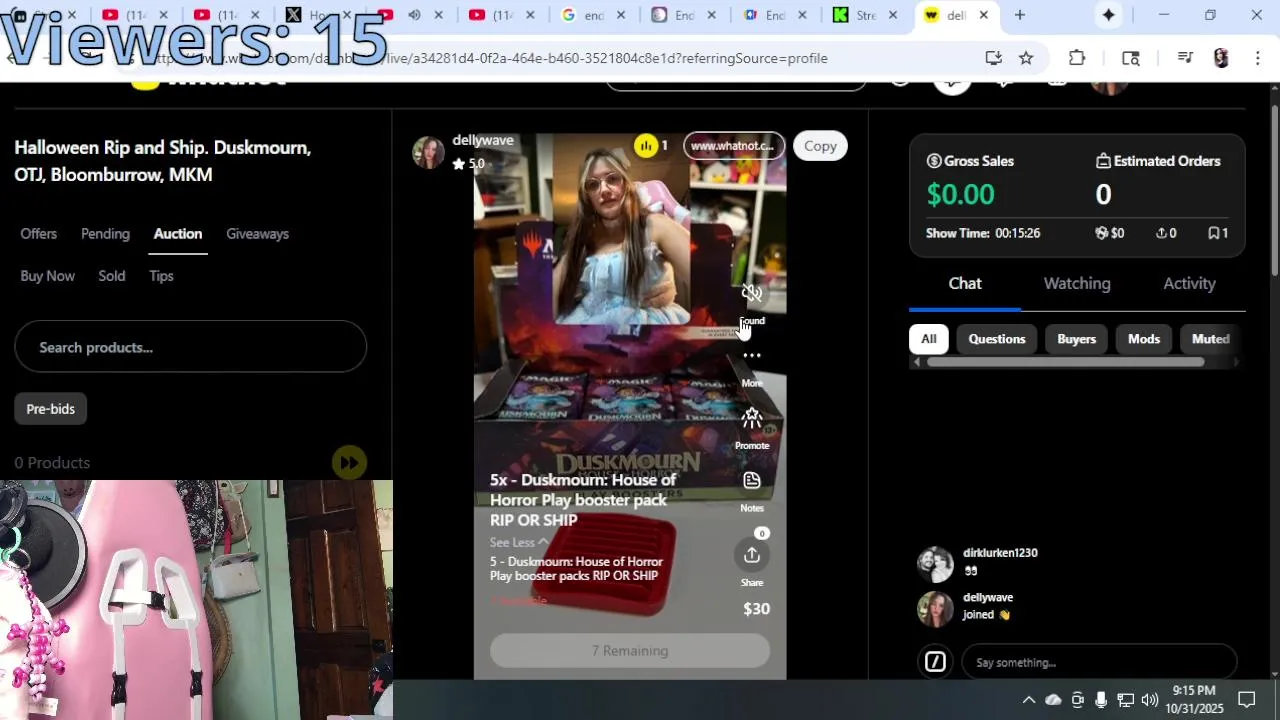Screen dimensions: 1280x720
Task: Select the Buyers chat filter
Action: point(1076,339)
